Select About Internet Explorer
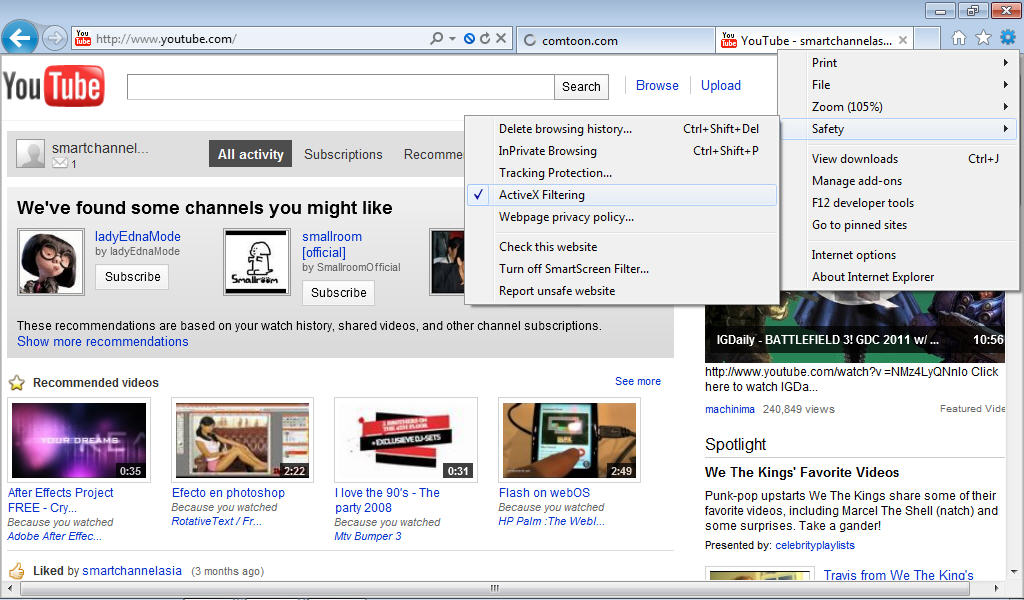Viewport: 1024px width, 600px height. click(x=899, y=277)
